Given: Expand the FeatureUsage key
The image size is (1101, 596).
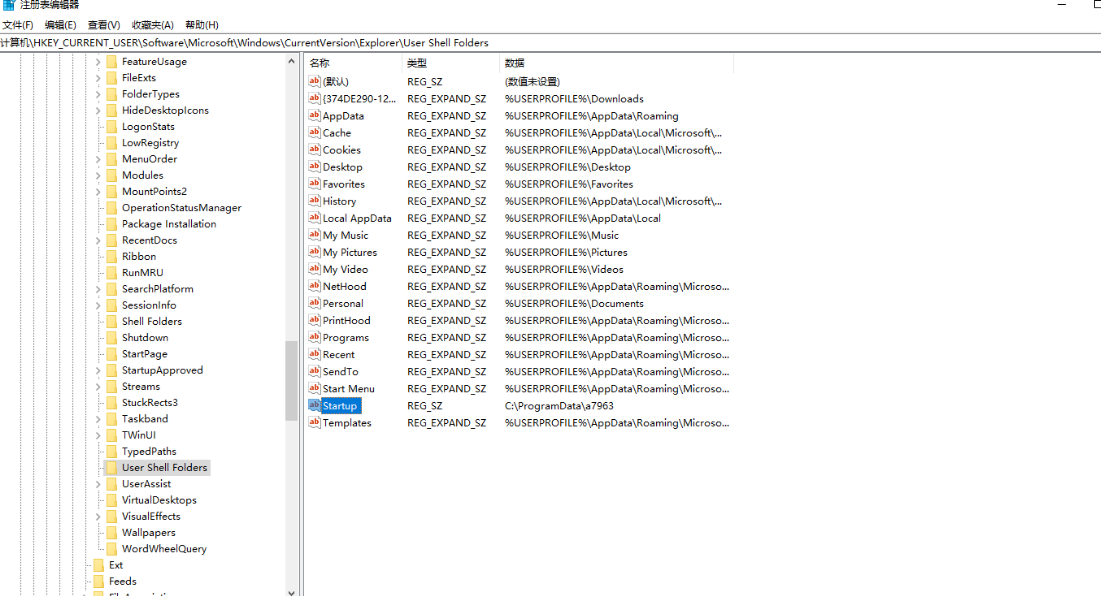Looking at the screenshot, I should point(98,62).
